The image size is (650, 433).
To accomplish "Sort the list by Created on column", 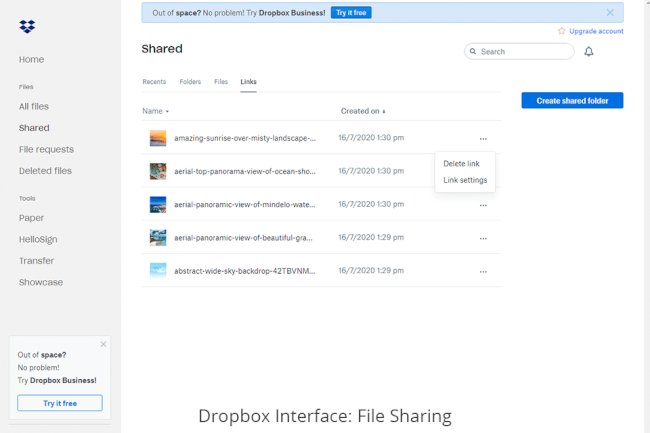I will [363, 111].
